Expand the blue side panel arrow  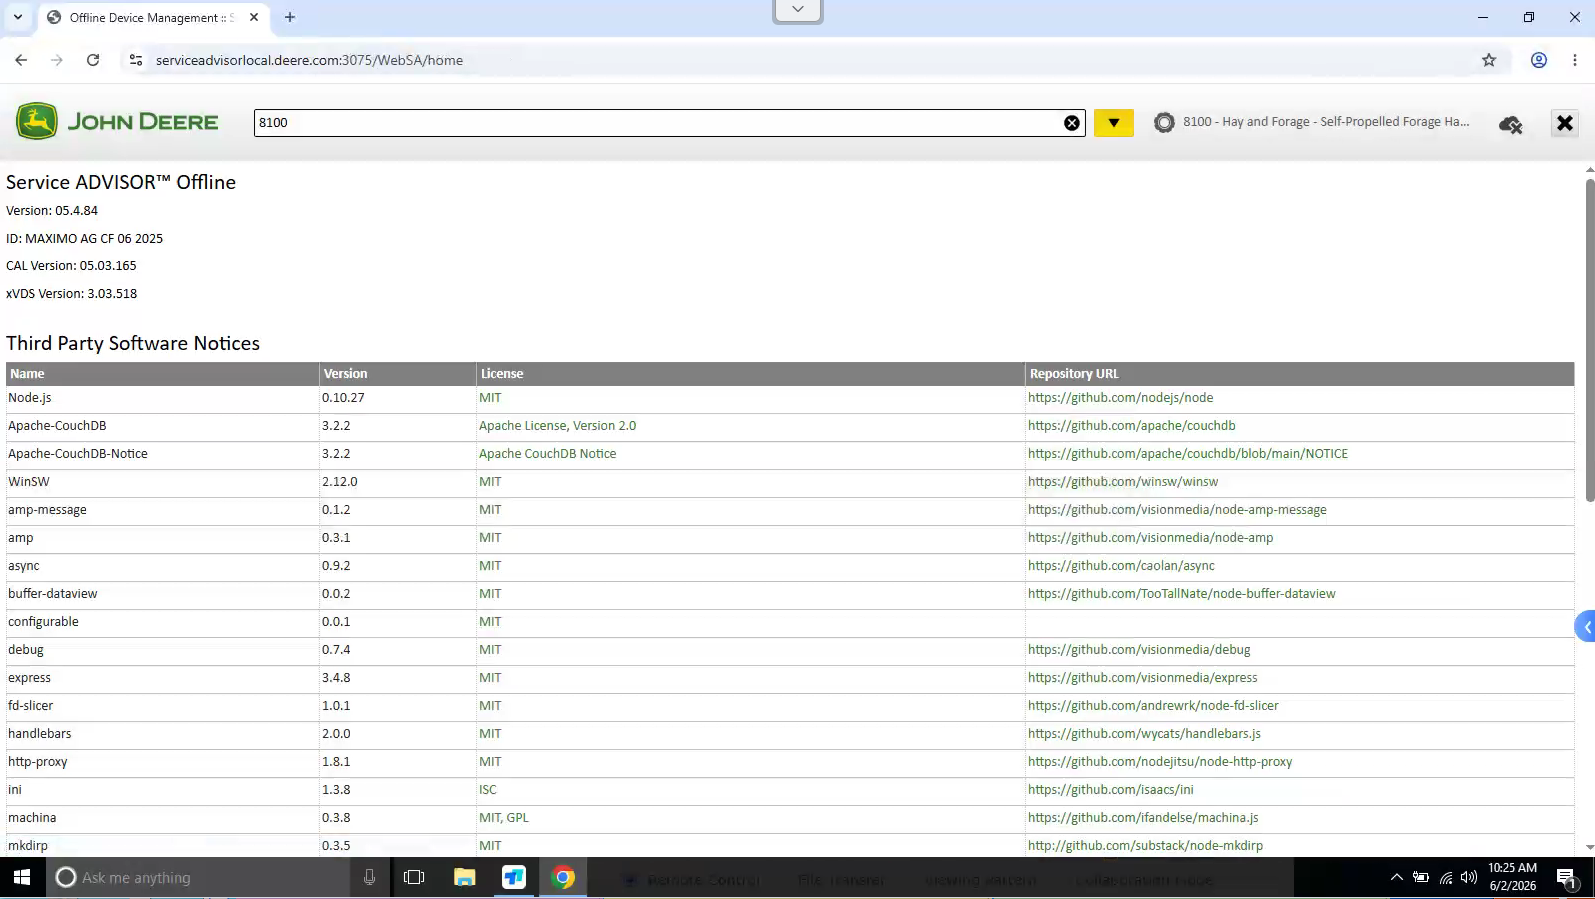tap(1586, 628)
